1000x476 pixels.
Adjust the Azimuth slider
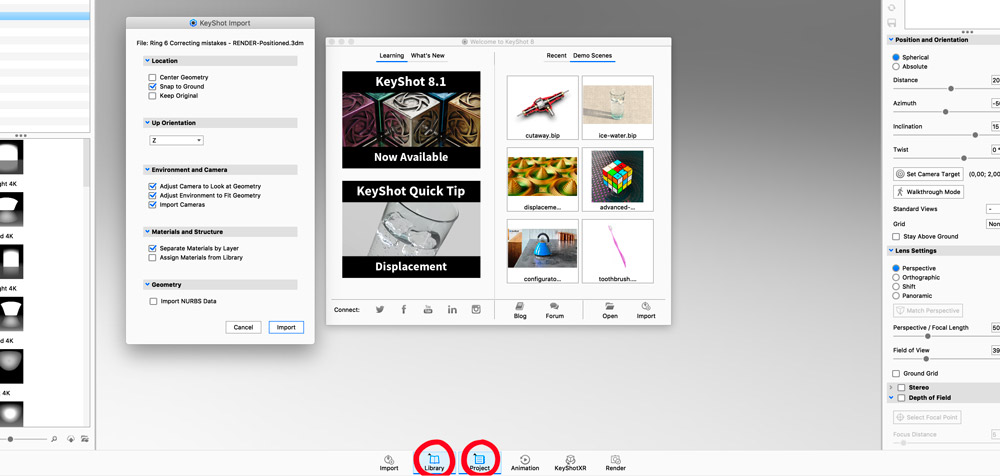tap(945, 112)
